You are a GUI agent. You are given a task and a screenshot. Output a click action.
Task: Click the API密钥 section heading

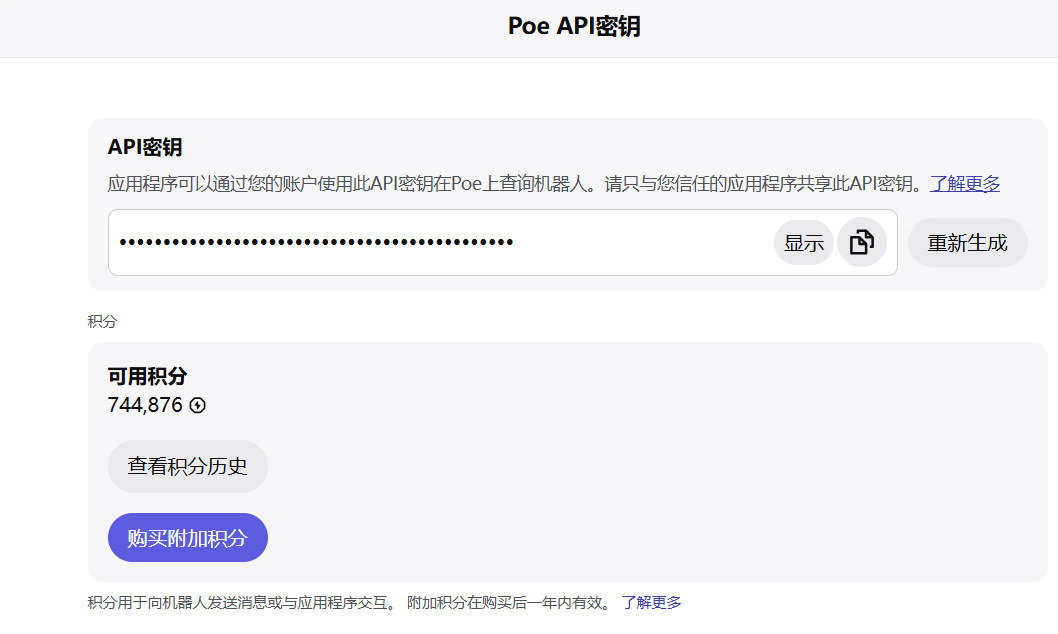pyautogui.click(x=145, y=147)
